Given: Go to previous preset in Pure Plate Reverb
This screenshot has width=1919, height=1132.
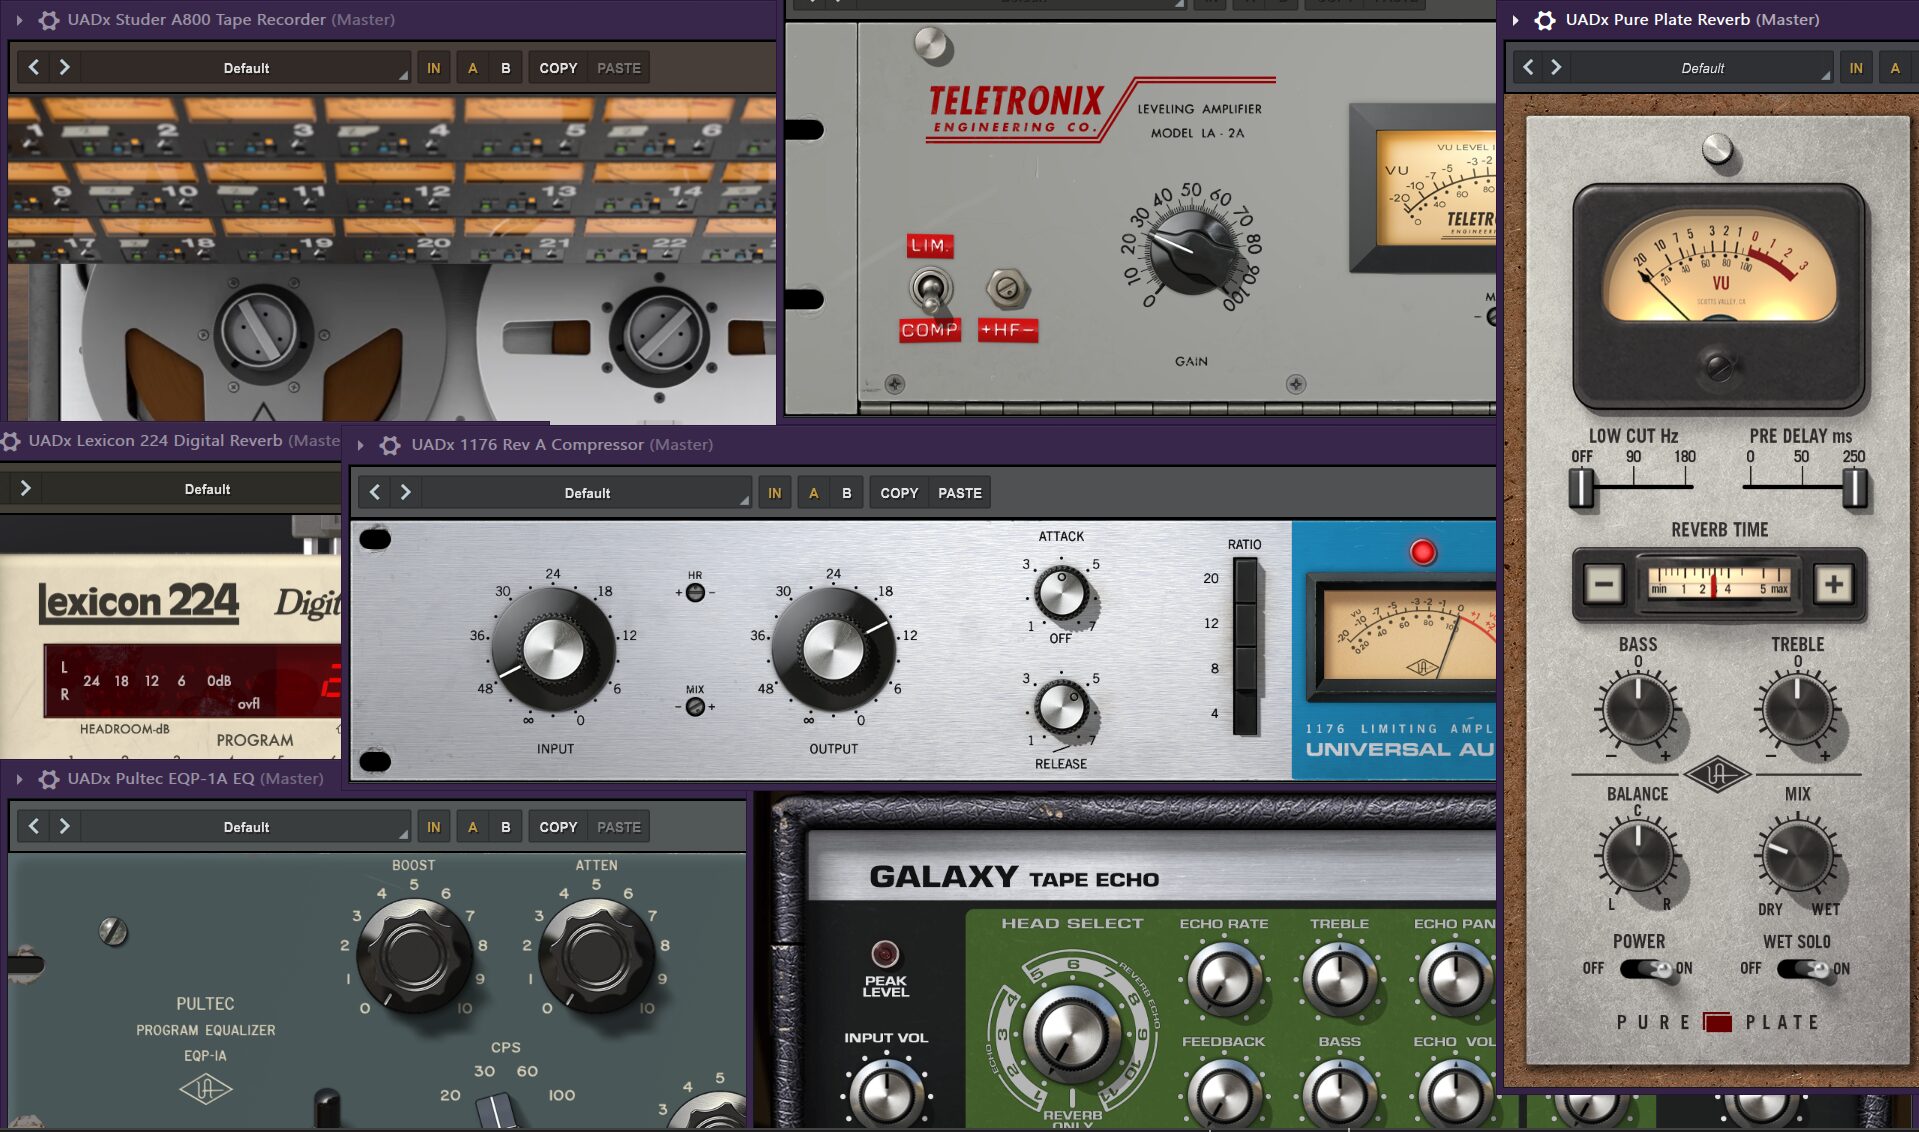Looking at the screenshot, I should click(1528, 67).
